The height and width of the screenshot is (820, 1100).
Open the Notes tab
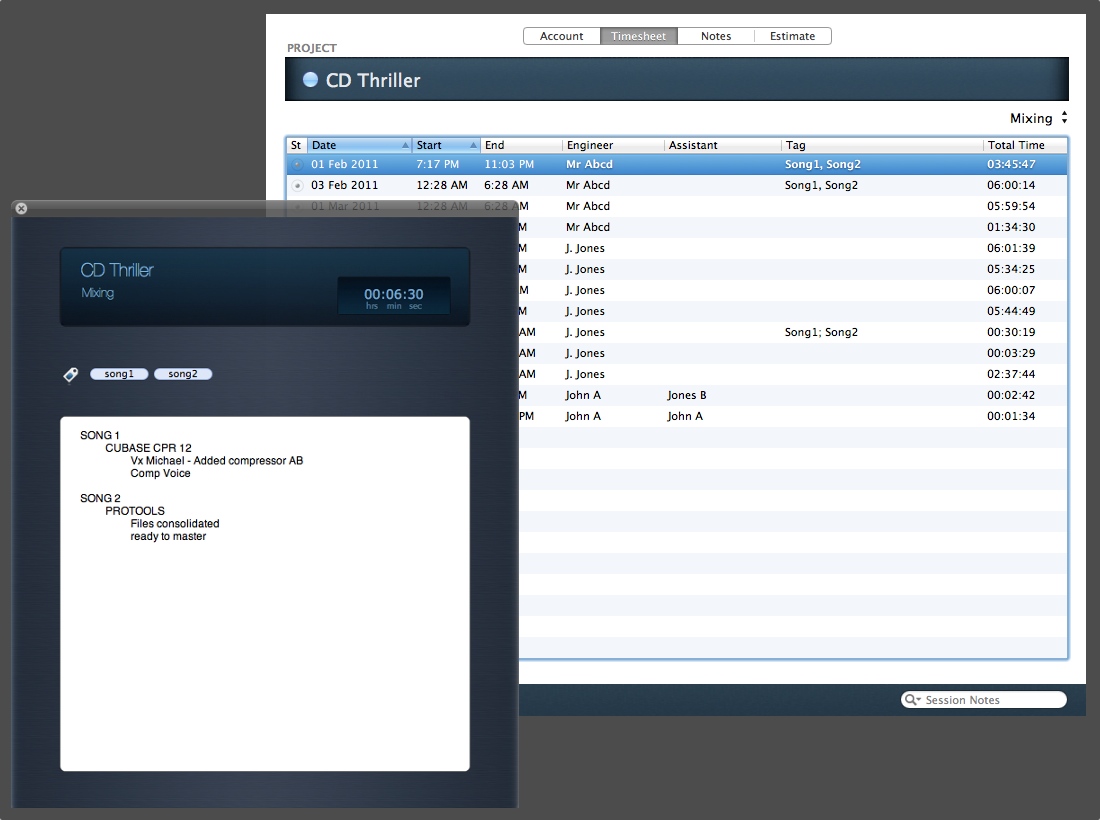[x=715, y=36]
